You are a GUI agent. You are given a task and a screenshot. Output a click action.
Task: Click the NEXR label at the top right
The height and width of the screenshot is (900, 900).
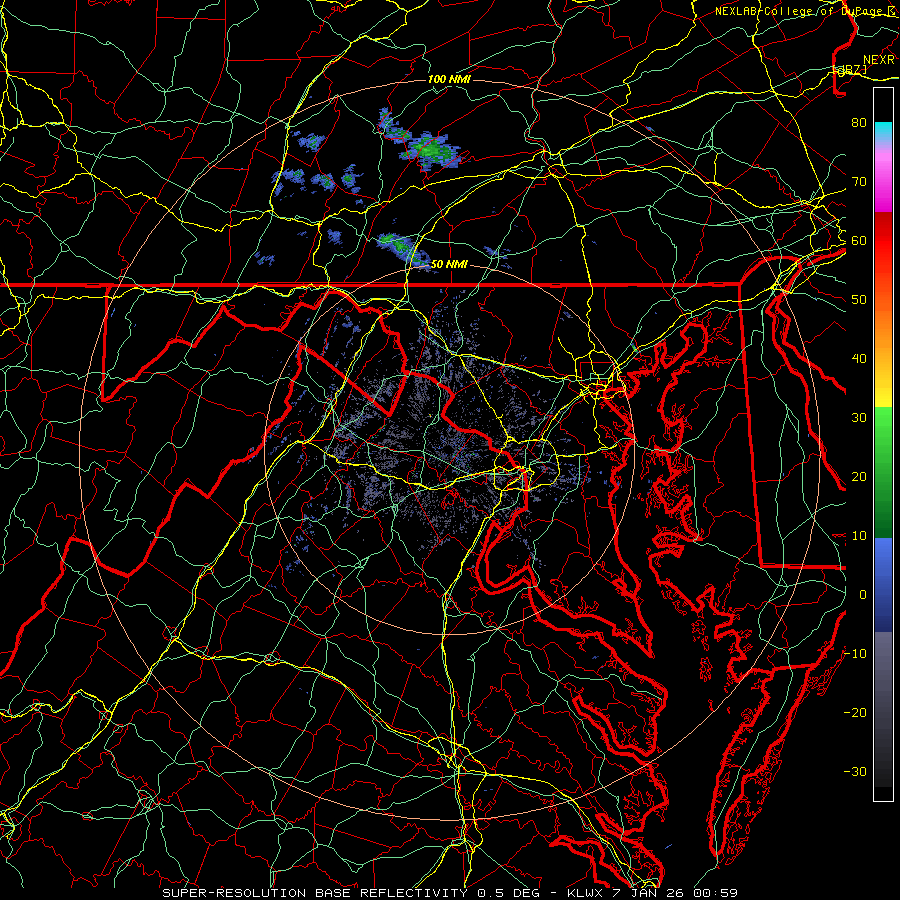[878, 60]
